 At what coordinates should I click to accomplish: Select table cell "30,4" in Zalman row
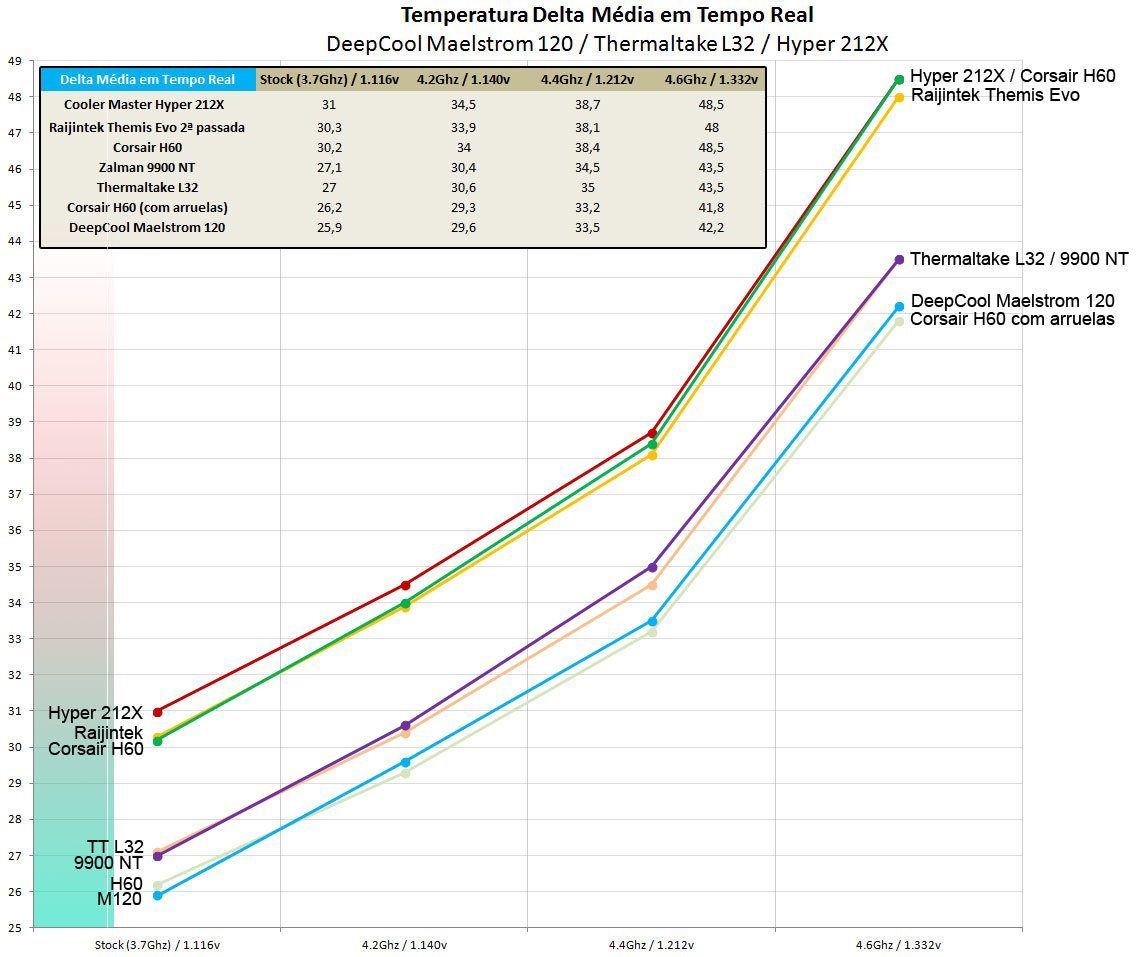[463, 167]
